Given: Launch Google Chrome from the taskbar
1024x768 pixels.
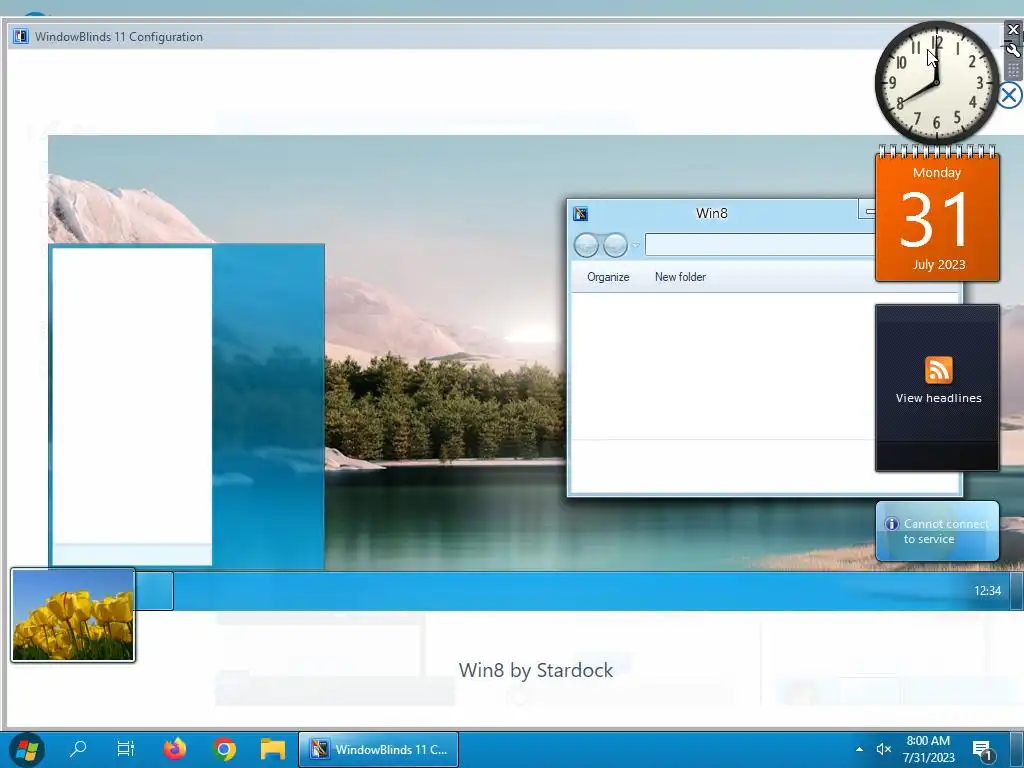Looking at the screenshot, I should (x=224, y=749).
